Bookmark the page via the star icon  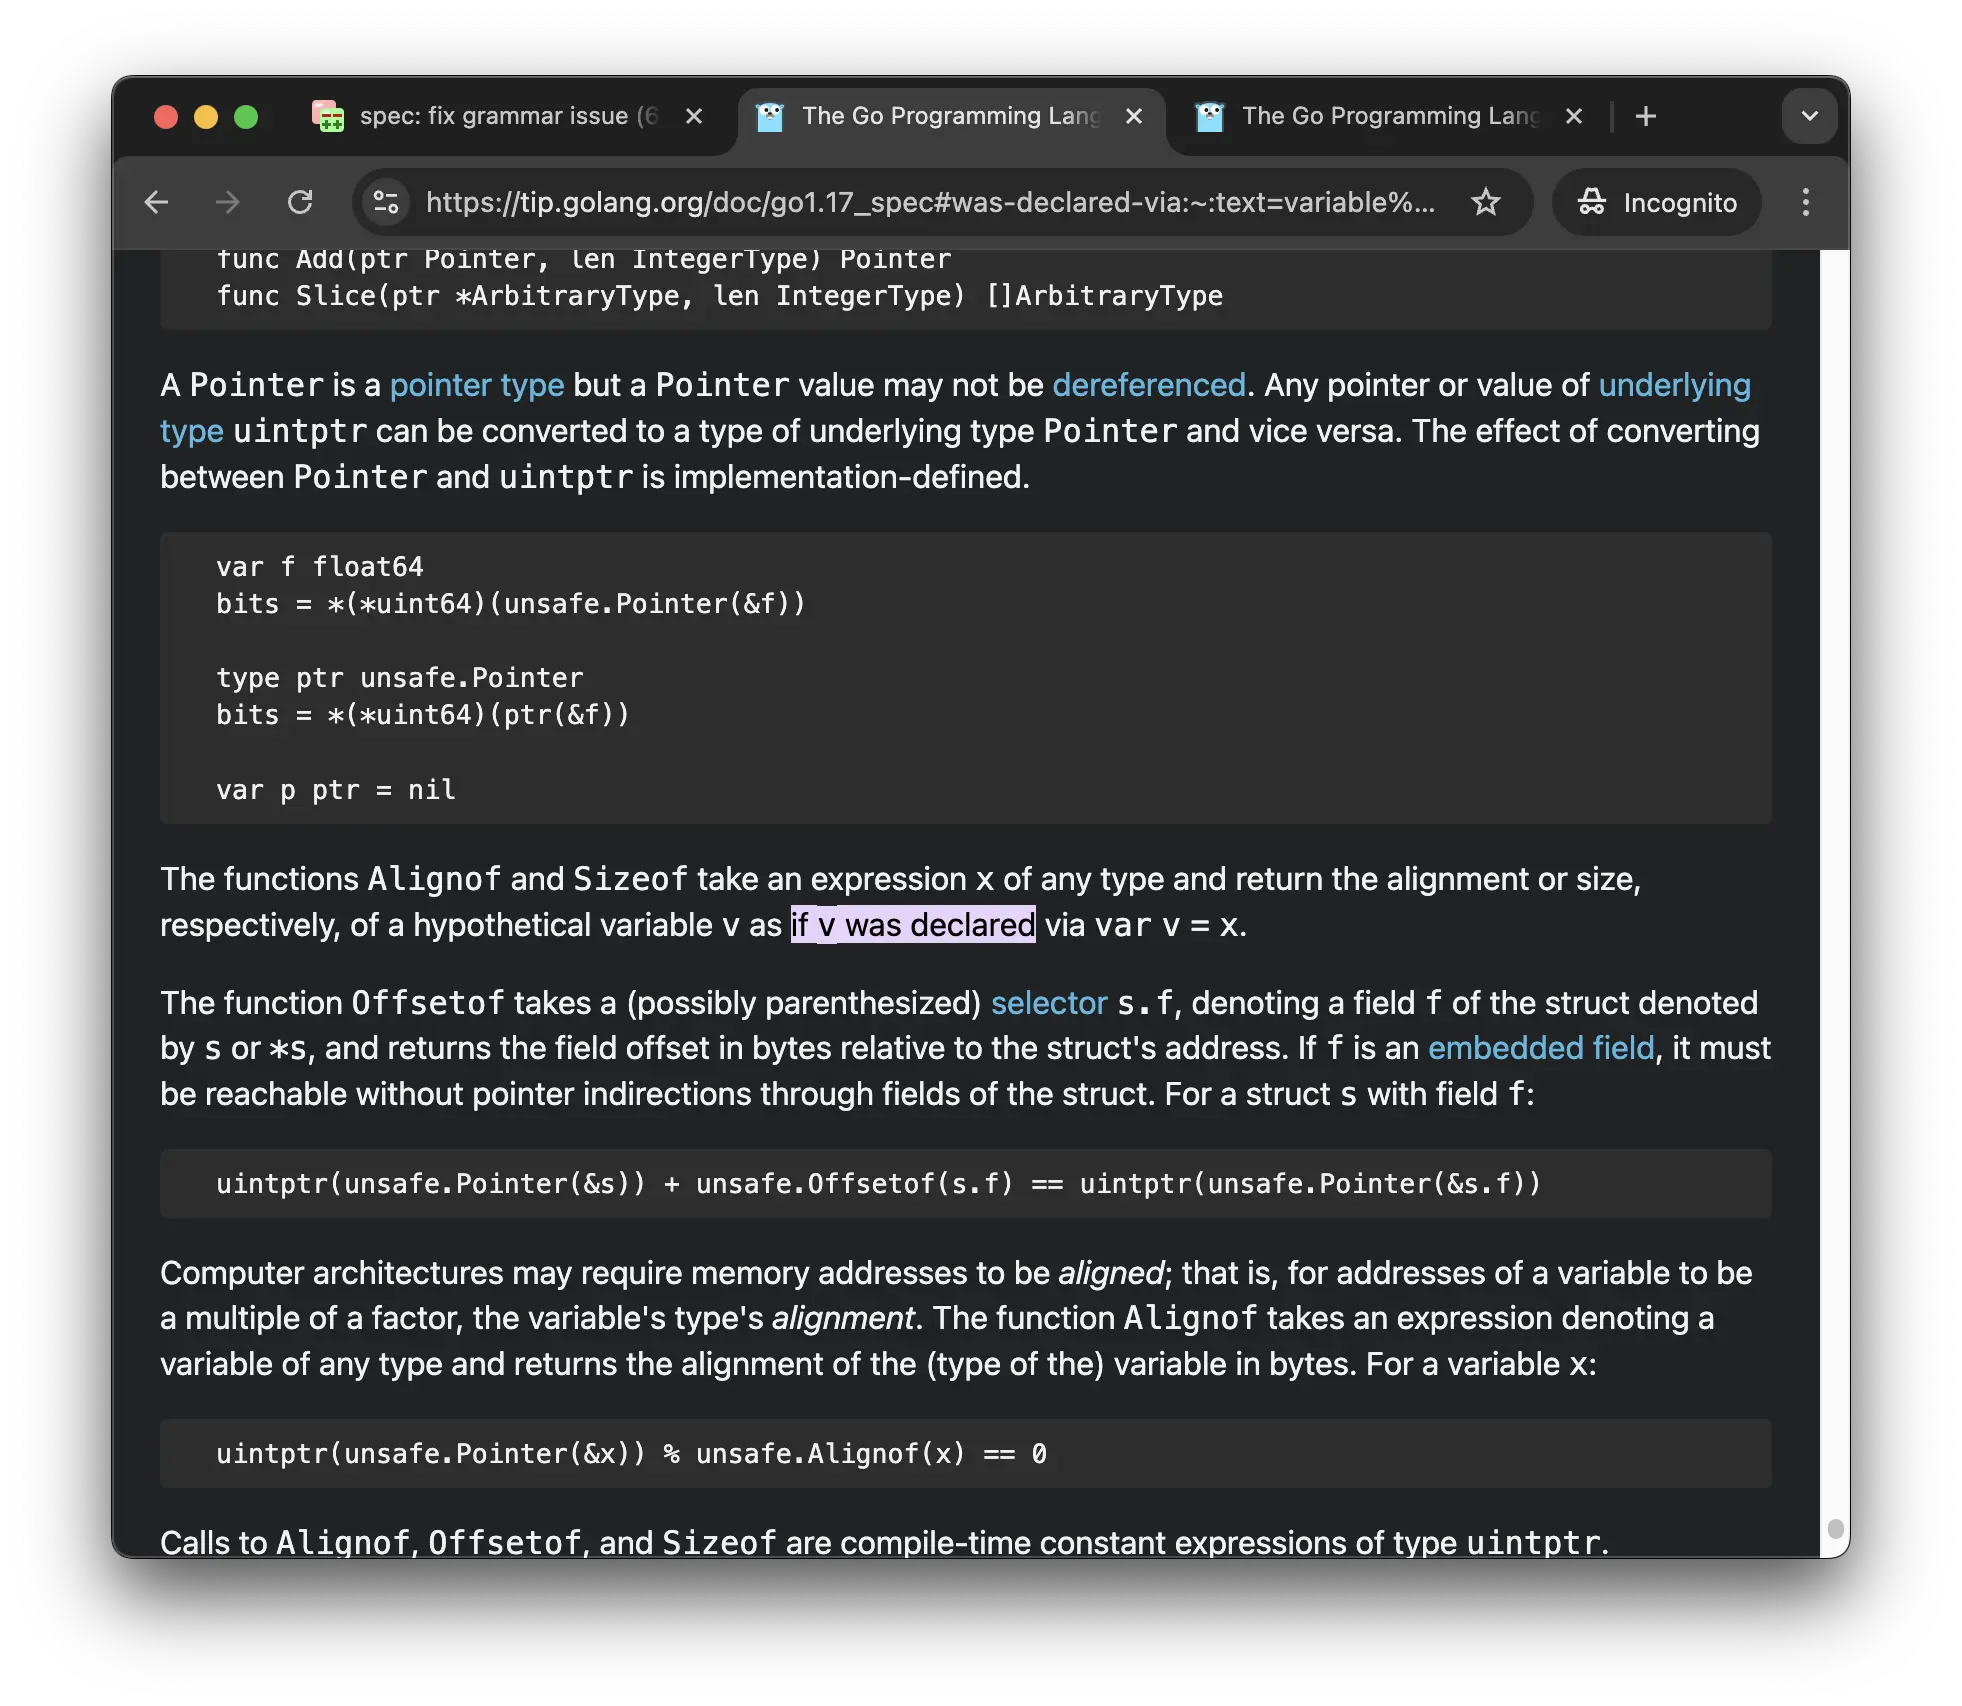1487,202
